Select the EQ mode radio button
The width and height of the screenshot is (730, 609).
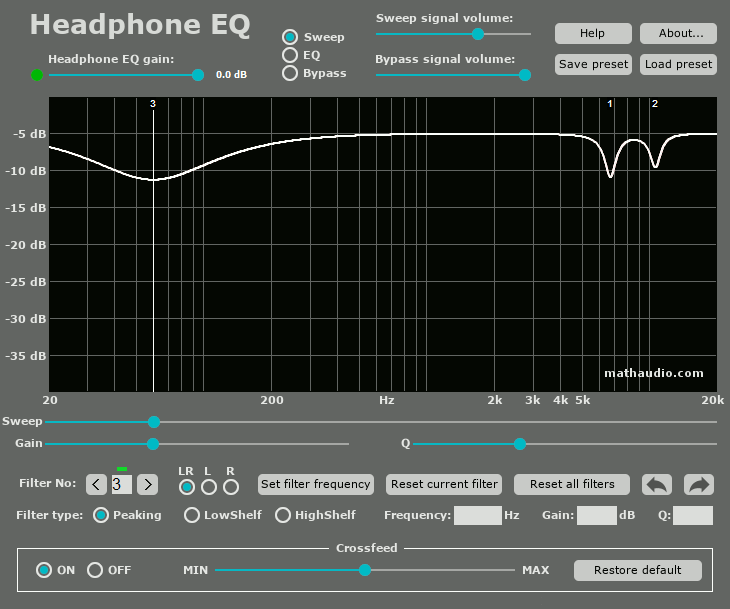point(290,55)
